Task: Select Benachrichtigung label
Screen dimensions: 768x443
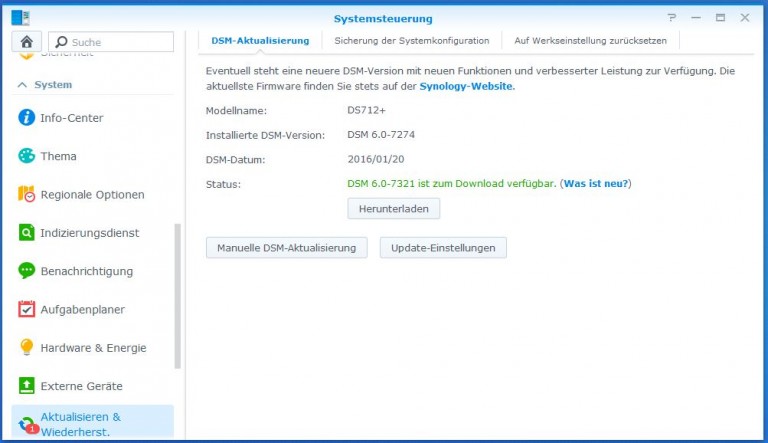Action: pos(87,271)
